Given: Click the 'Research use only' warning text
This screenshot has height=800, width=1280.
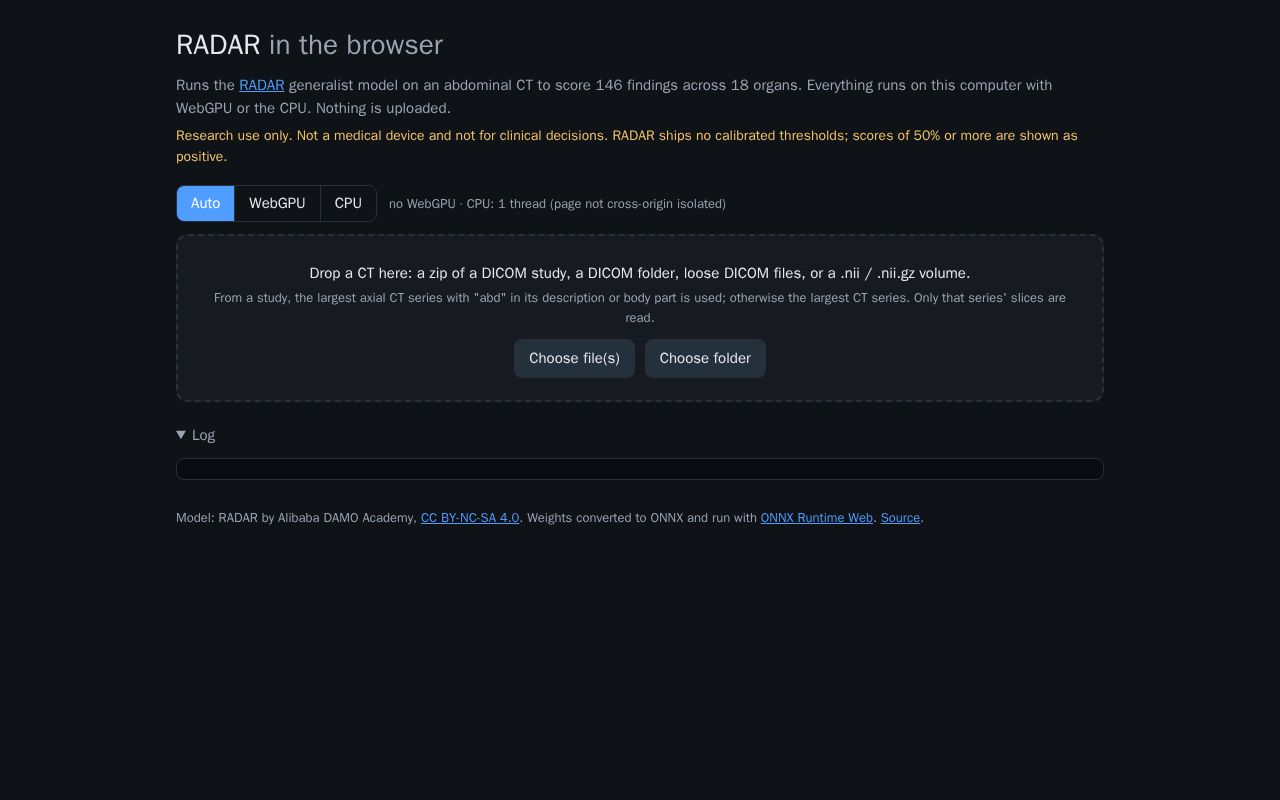Looking at the screenshot, I should coord(627,146).
